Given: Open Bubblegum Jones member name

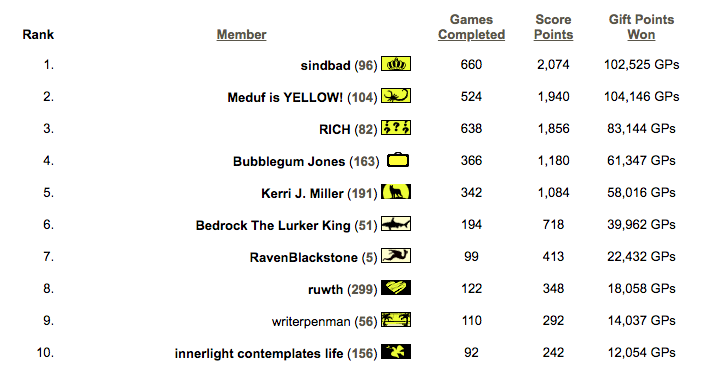Looking at the screenshot, I should point(289,162).
